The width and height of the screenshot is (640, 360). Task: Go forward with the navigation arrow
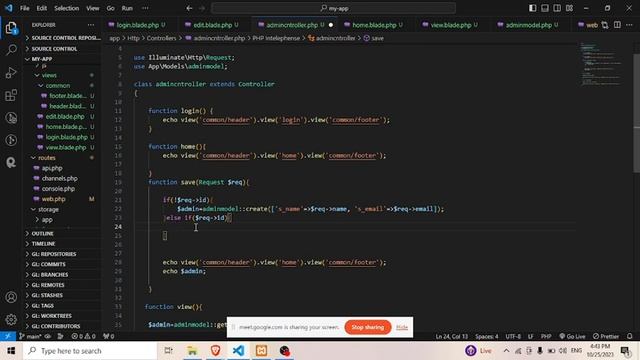(202, 8)
